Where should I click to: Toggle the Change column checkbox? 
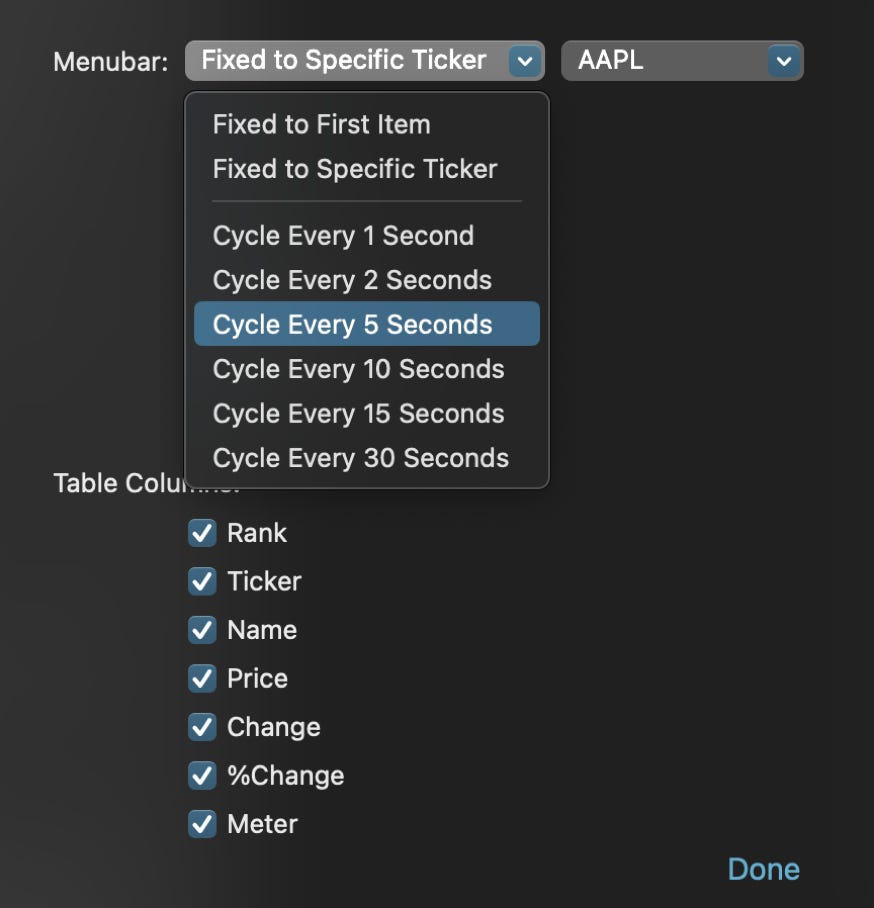point(202,727)
